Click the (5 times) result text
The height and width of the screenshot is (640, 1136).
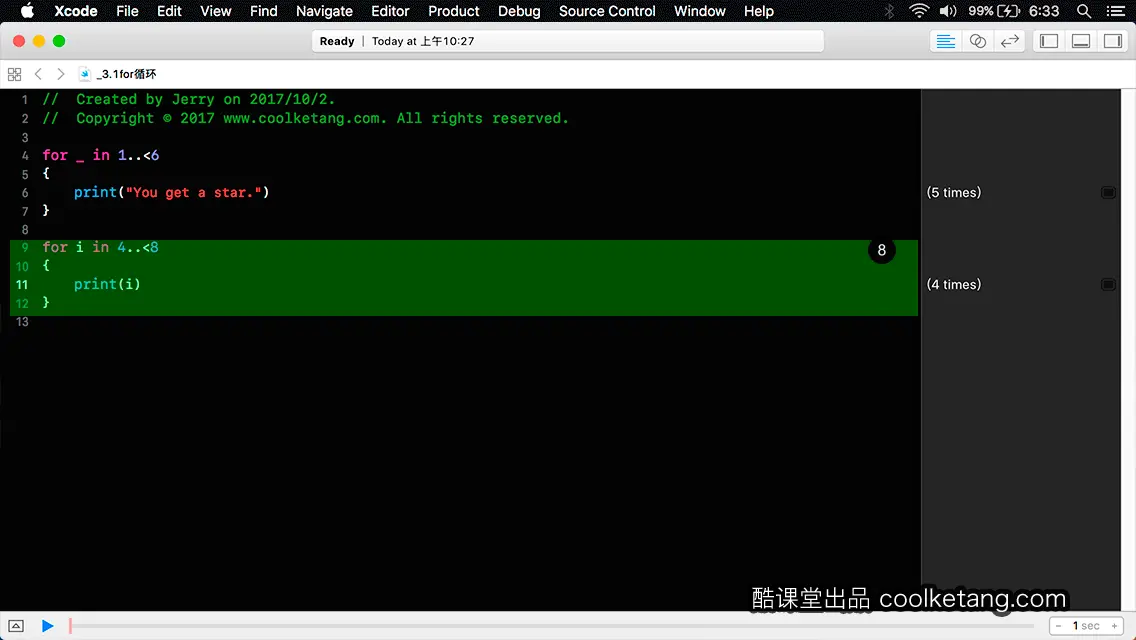click(953, 192)
